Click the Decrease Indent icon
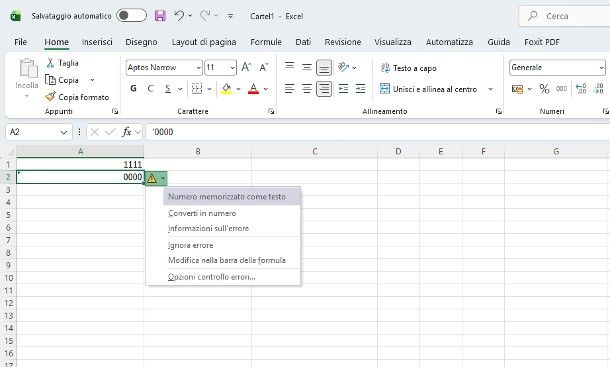The height and width of the screenshot is (367, 610). [343, 89]
